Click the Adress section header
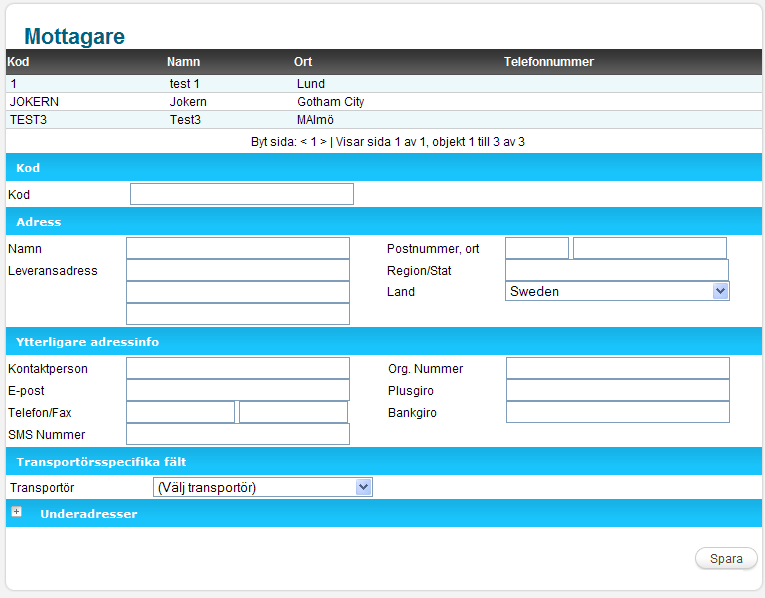The image size is (765, 598). pos(383,221)
